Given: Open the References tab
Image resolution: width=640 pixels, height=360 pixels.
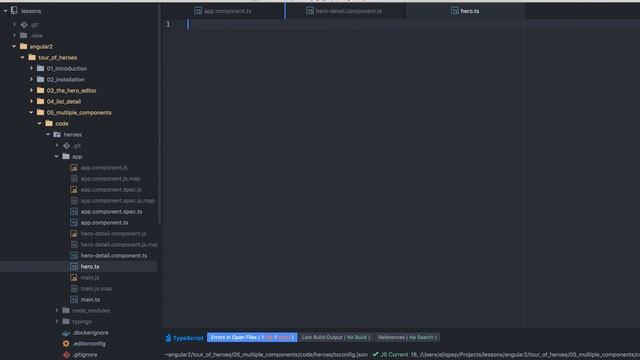Looking at the screenshot, I should coord(407,338).
